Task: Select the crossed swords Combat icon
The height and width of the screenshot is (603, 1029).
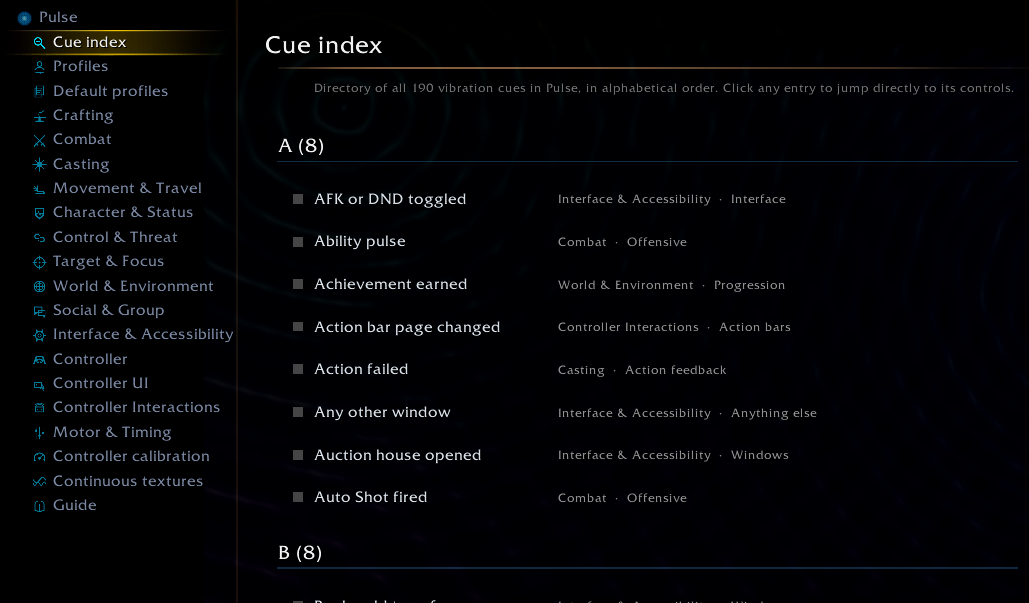Action: pyautogui.click(x=39, y=140)
